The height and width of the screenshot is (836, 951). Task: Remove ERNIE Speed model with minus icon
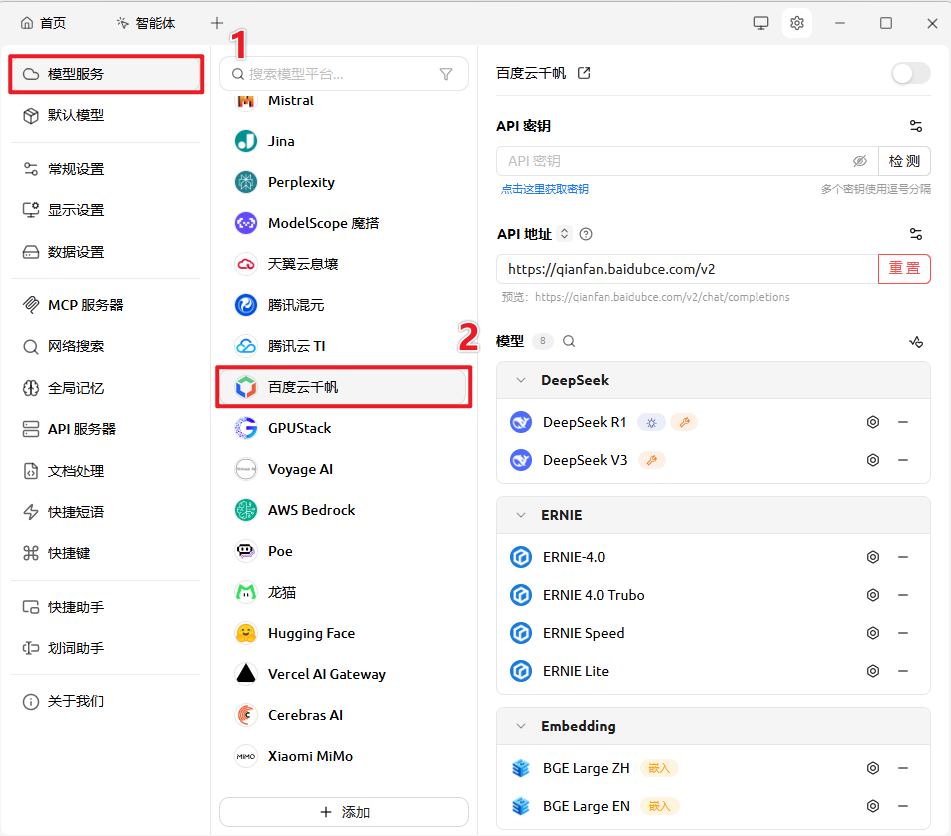[x=903, y=633]
